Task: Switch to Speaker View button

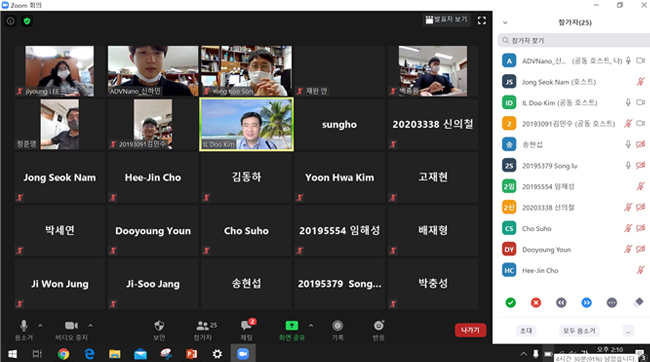Action: pyautogui.click(x=446, y=19)
